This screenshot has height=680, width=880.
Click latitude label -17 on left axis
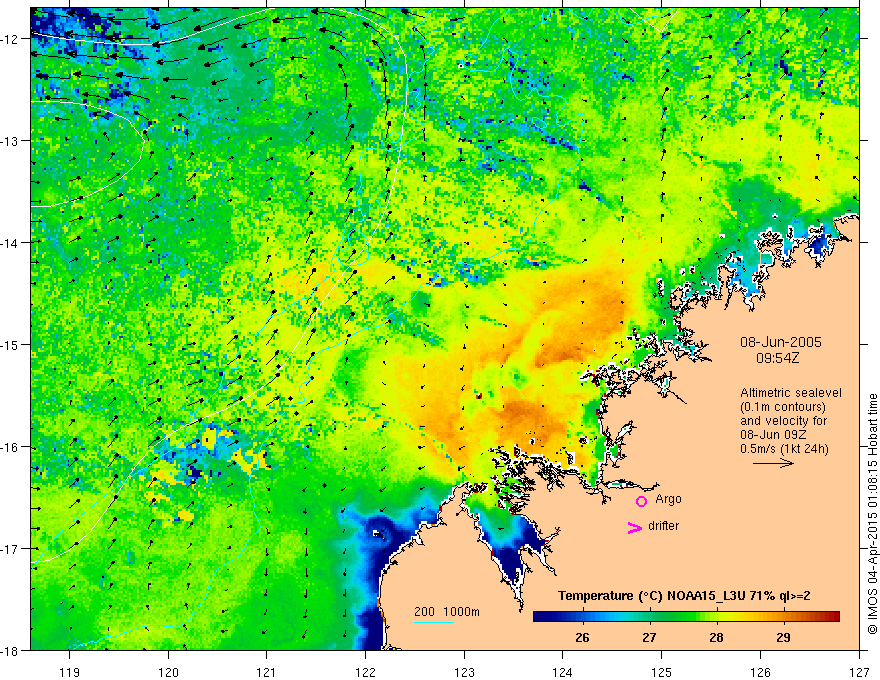[10, 549]
